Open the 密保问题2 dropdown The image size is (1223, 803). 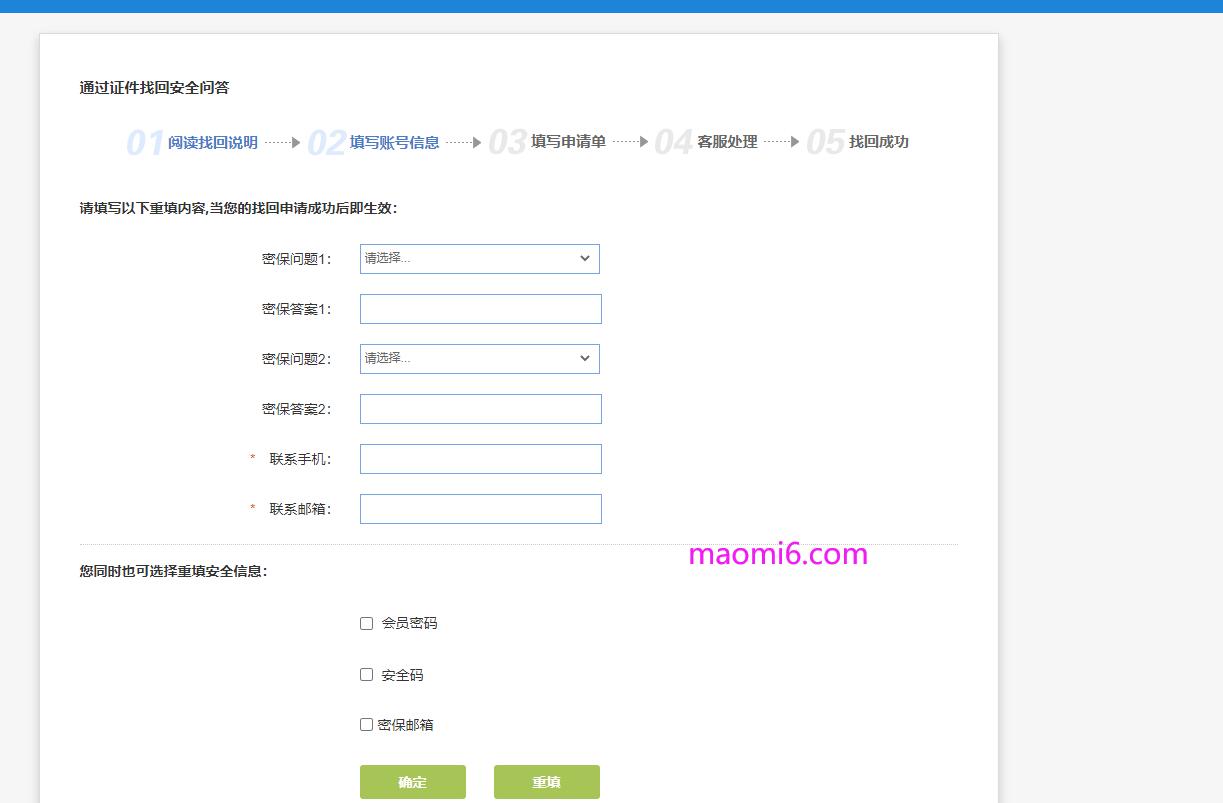coord(480,359)
